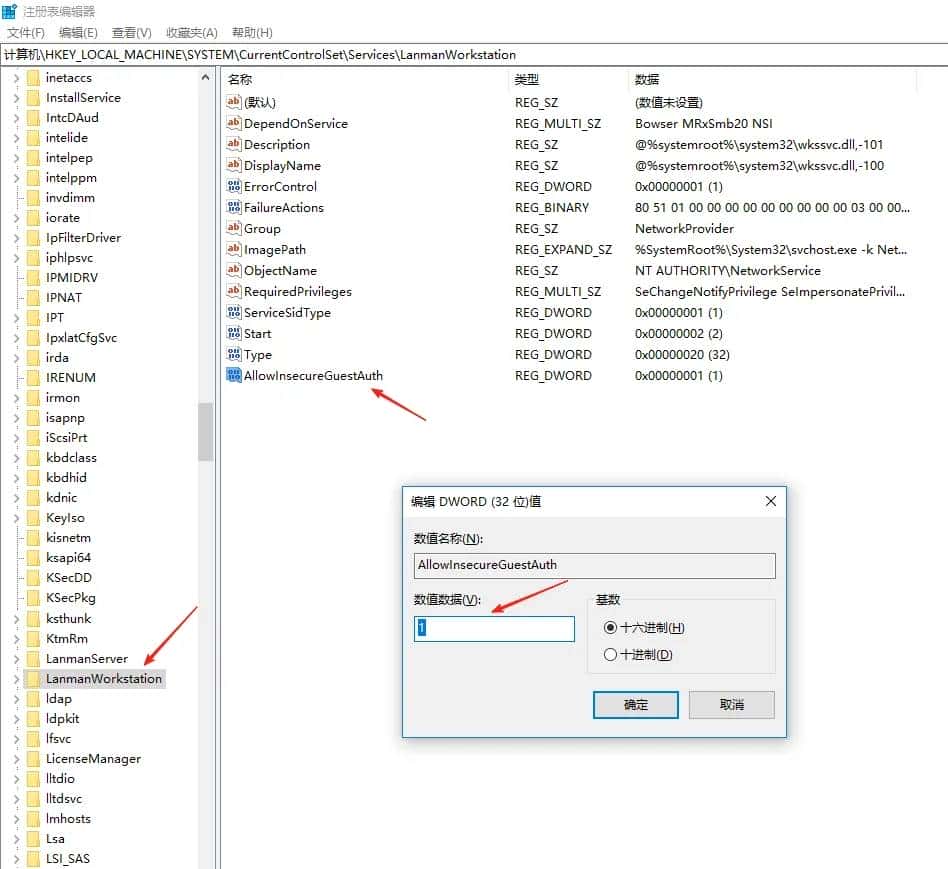
Task: Click the string icon next to DisplayName
Action: click(x=233, y=165)
